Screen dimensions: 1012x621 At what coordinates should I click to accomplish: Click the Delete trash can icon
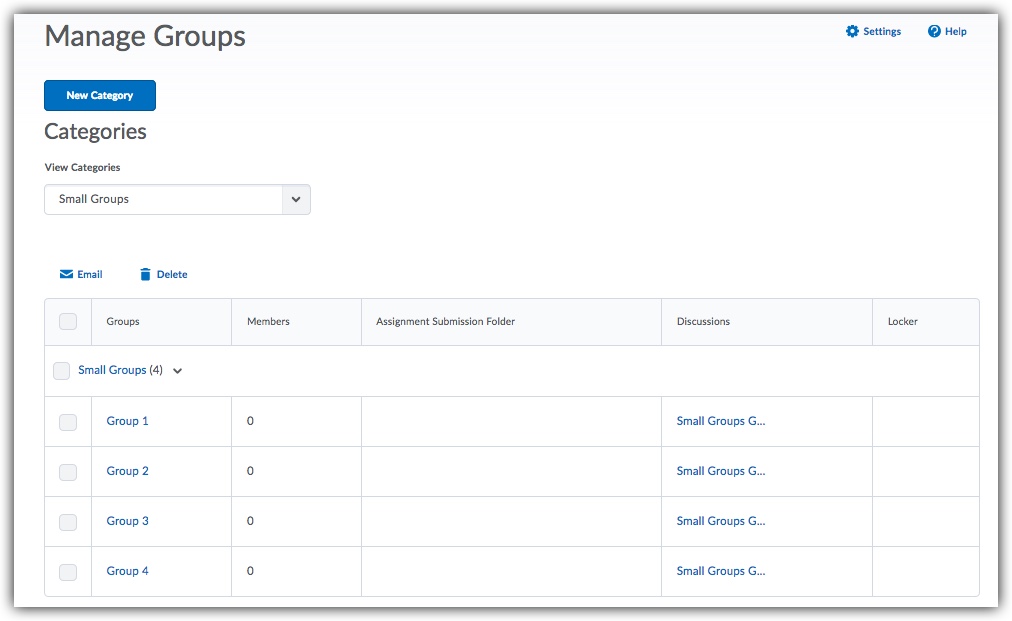[x=145, y=275]
